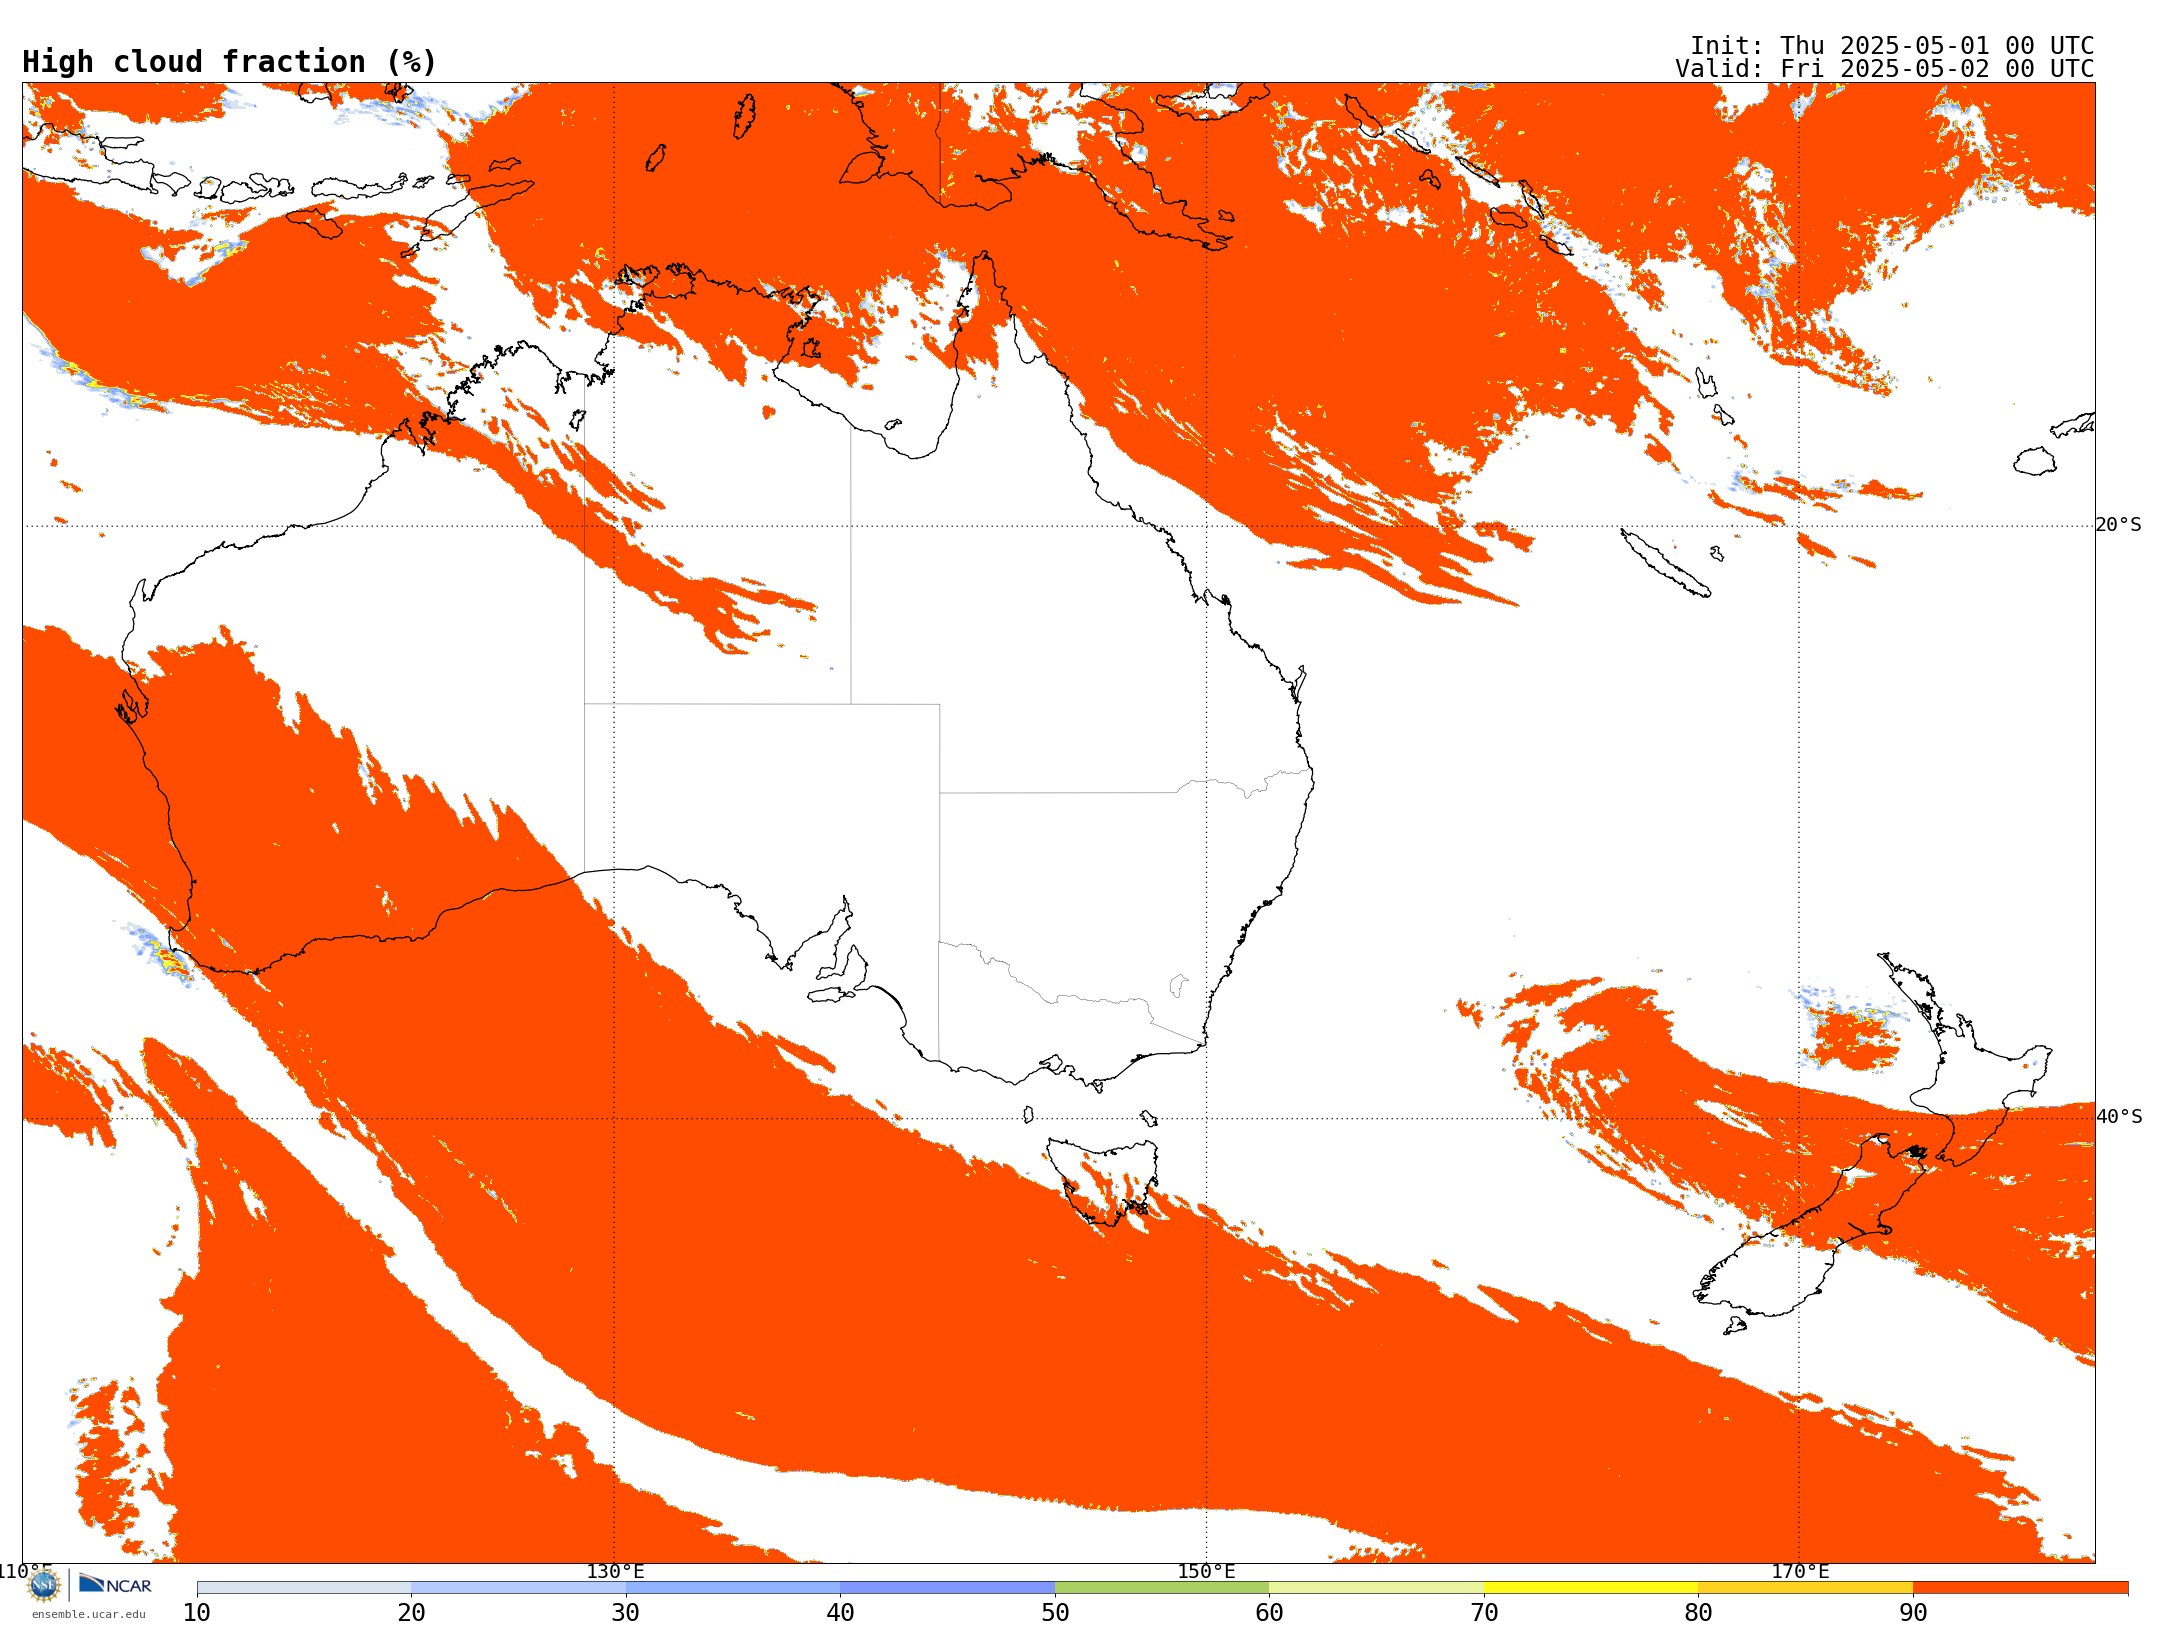Screen dimensions: 2160x1626
Task: Open the ensemble.ucar.edu link text
Action: pos(88,1614)
